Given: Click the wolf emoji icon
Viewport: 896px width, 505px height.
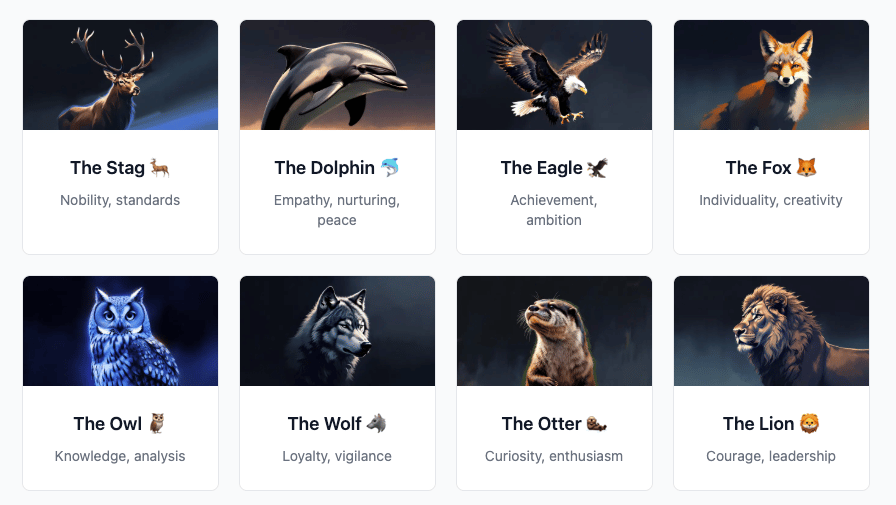Looking at the screenshot, I should [377, 424].
